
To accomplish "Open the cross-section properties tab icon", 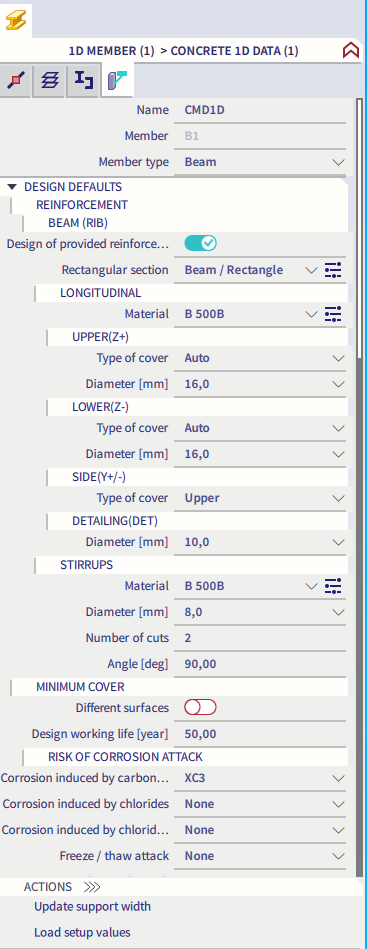I will click(x=83, y=80).
